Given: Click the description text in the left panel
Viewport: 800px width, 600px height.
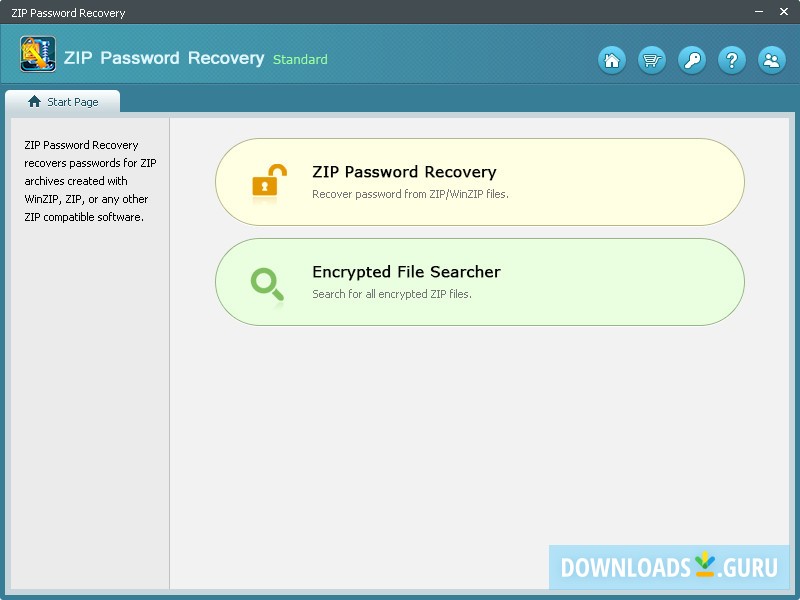Looking at the screenshot, I should pyautogui.click(x=89, y=181).
